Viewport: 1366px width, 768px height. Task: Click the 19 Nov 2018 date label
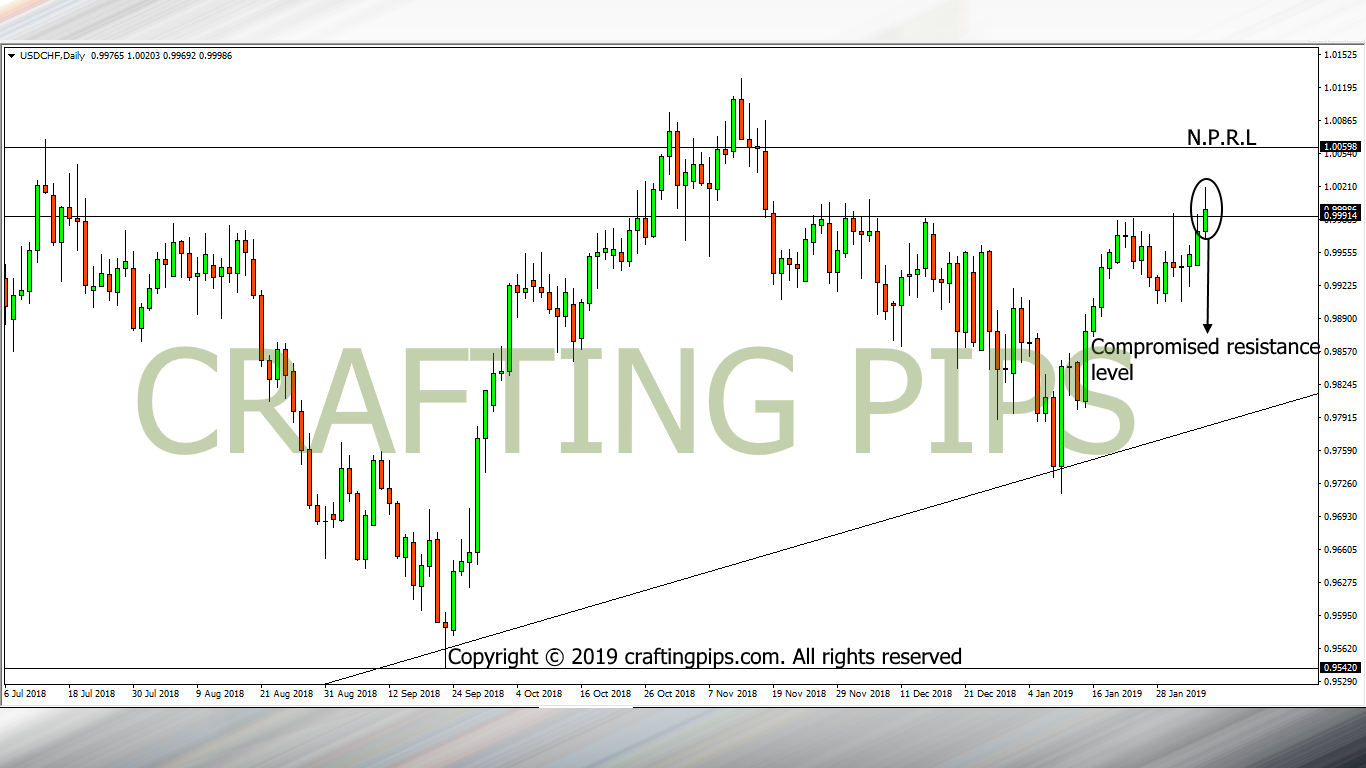(797, 693)
